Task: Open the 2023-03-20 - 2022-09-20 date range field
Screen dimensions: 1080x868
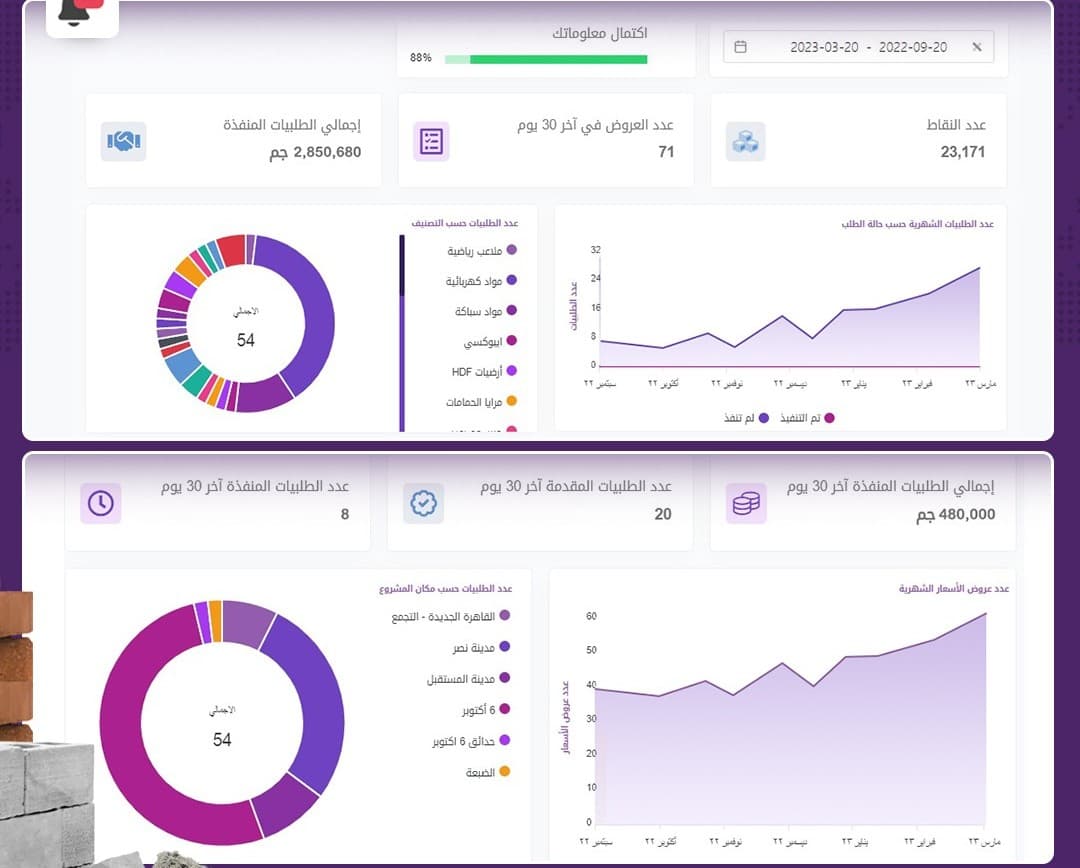Action: pyautogui.click(x=858, y=47)
